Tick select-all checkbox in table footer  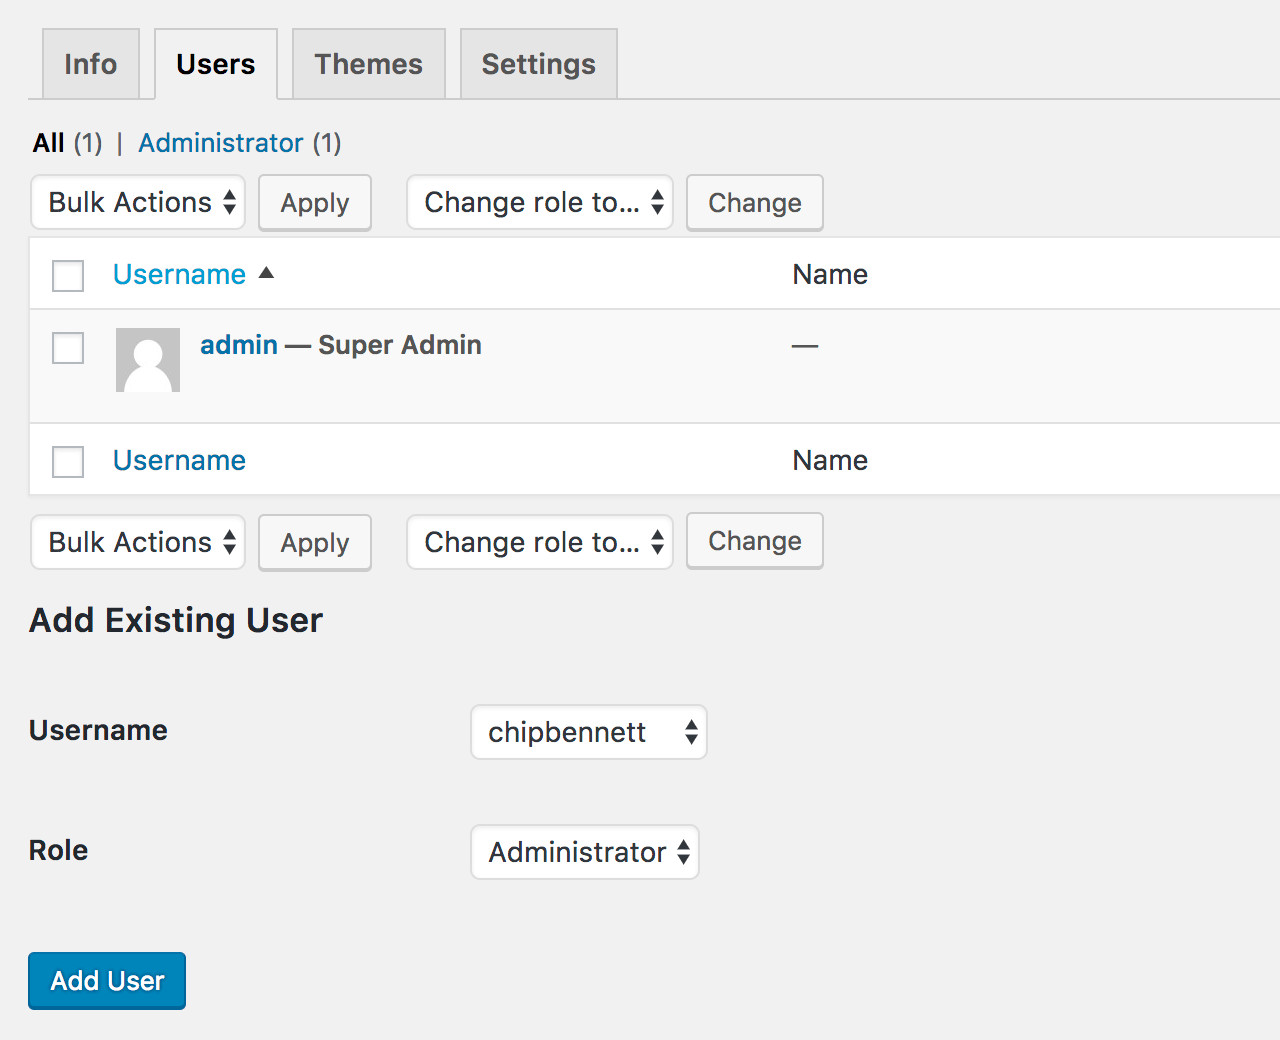68,461
